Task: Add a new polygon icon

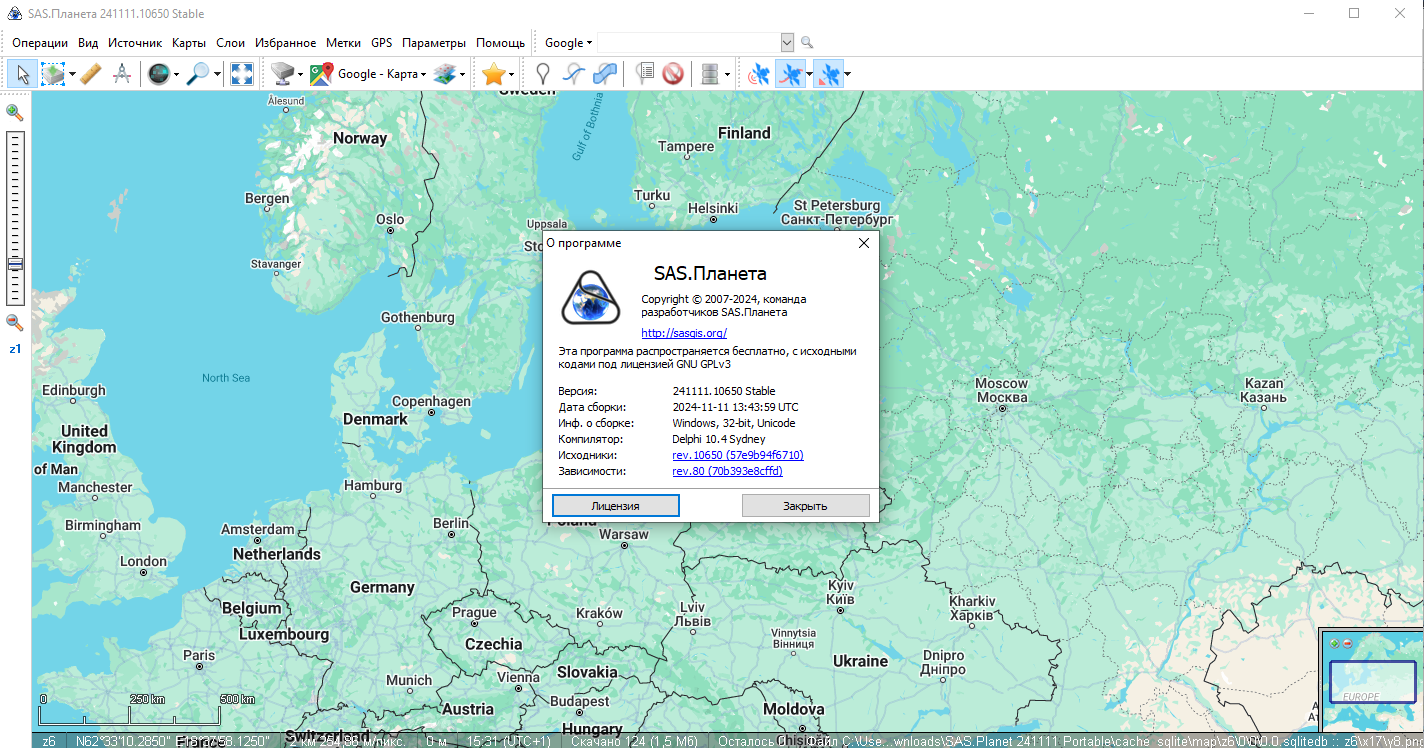Action: (603, 73)
